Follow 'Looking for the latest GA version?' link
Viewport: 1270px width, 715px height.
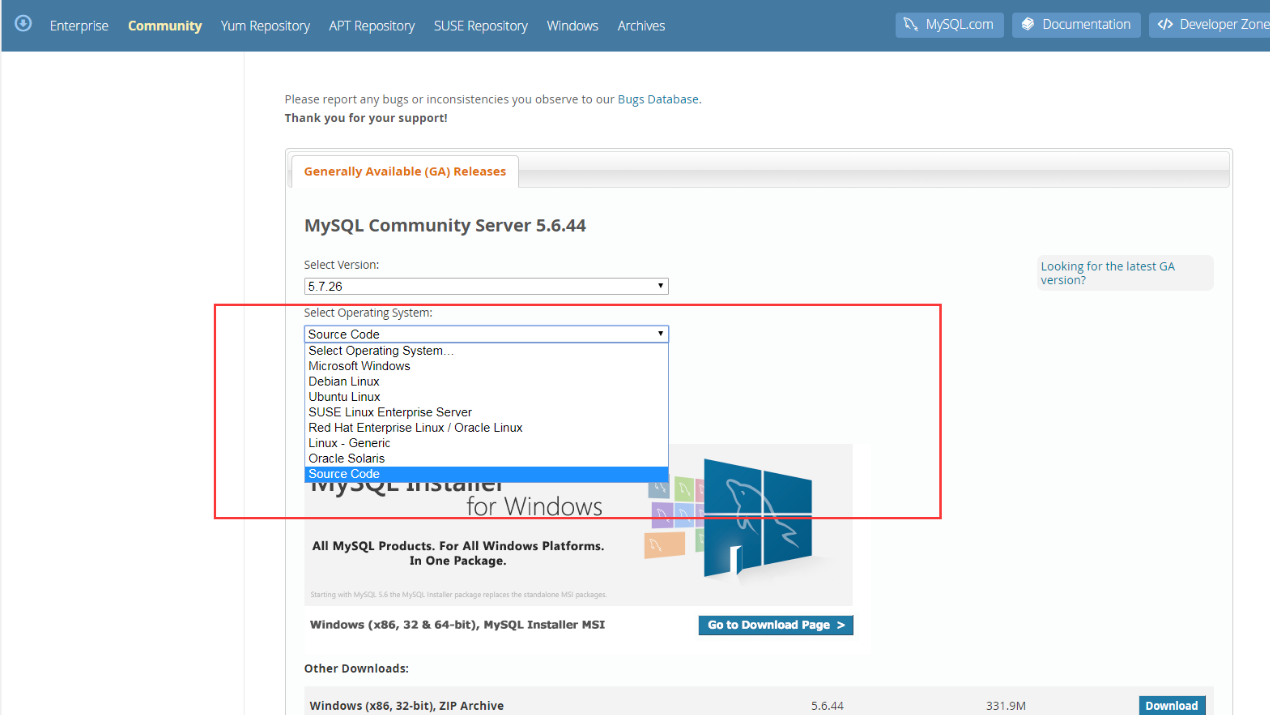(1108, 273)
